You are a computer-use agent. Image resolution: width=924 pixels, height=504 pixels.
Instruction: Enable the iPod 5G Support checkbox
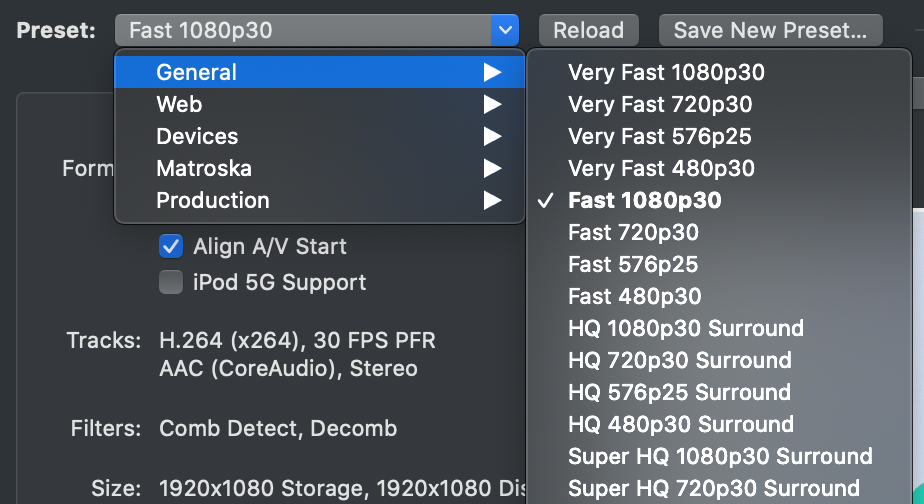point(171,282)
